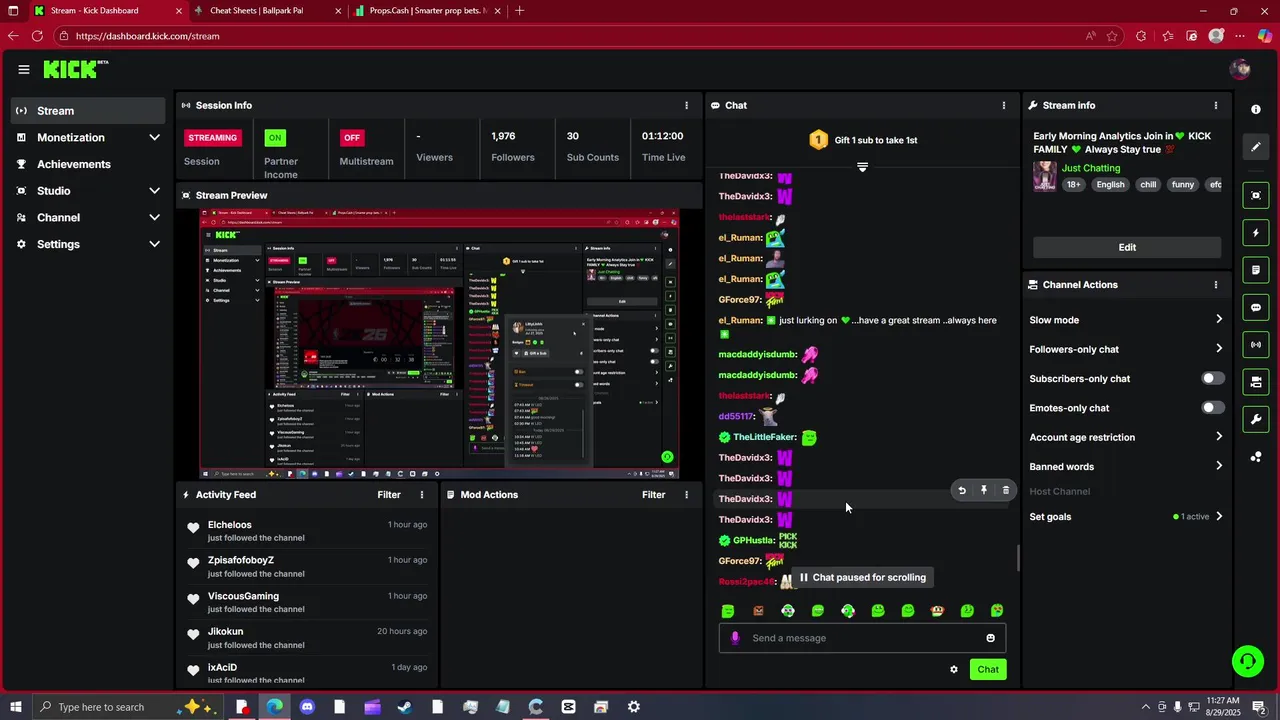The width and height of the screenshot is (1280, 720).
Task: Click the English stream tag
Action: click(1110, 185)
